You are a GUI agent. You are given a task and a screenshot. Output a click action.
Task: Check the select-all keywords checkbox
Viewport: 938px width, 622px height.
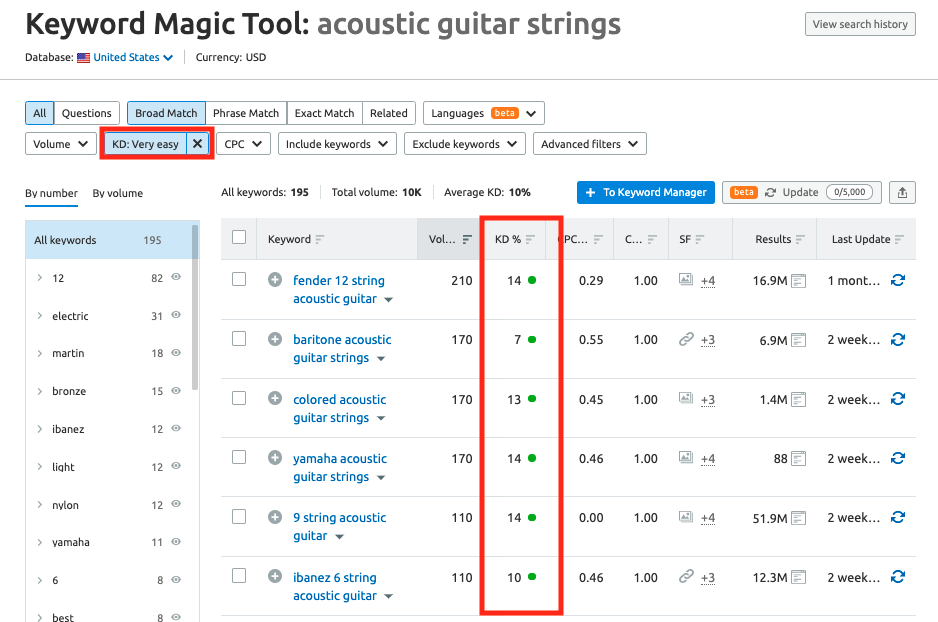239,238
